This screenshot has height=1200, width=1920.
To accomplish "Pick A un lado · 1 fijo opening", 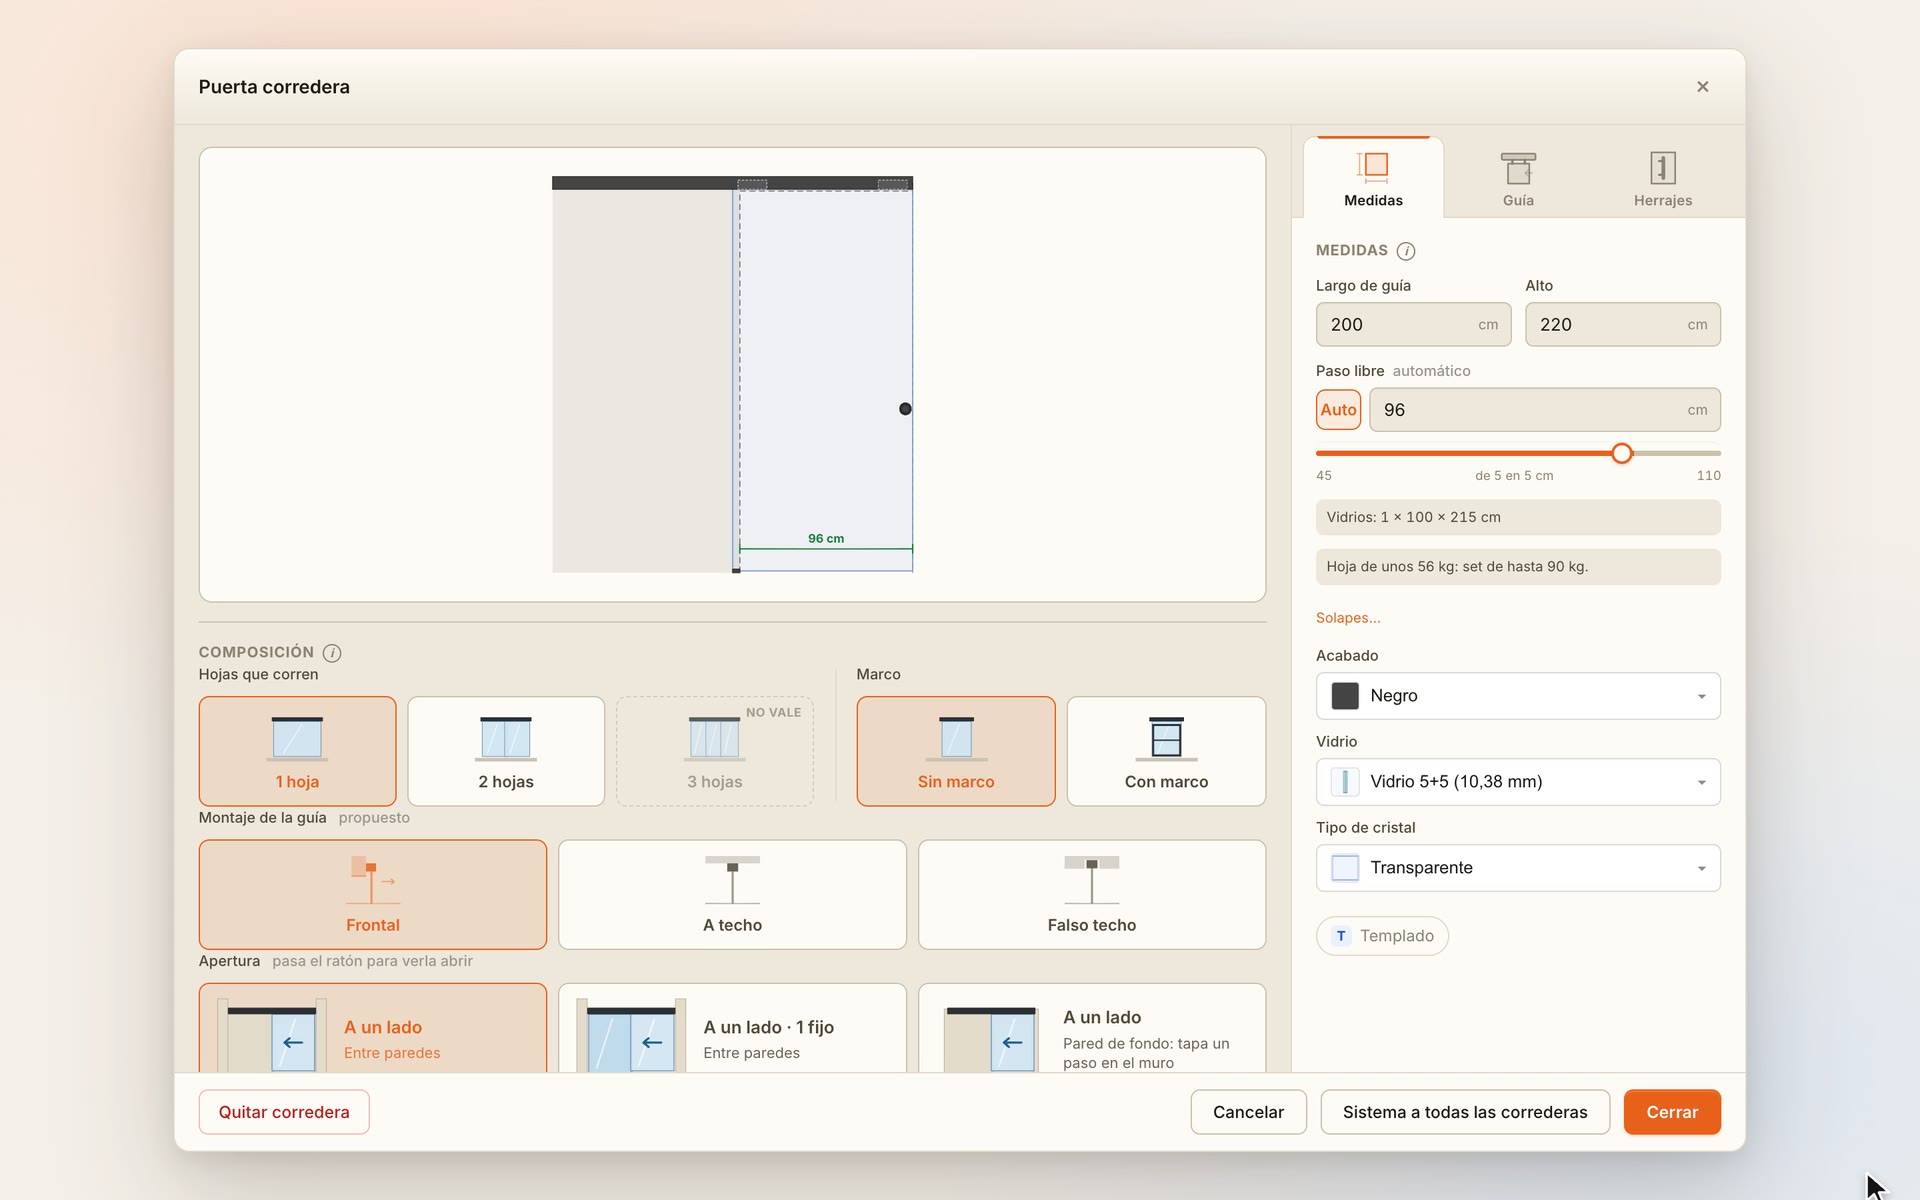I will (x=732, y=1028).
